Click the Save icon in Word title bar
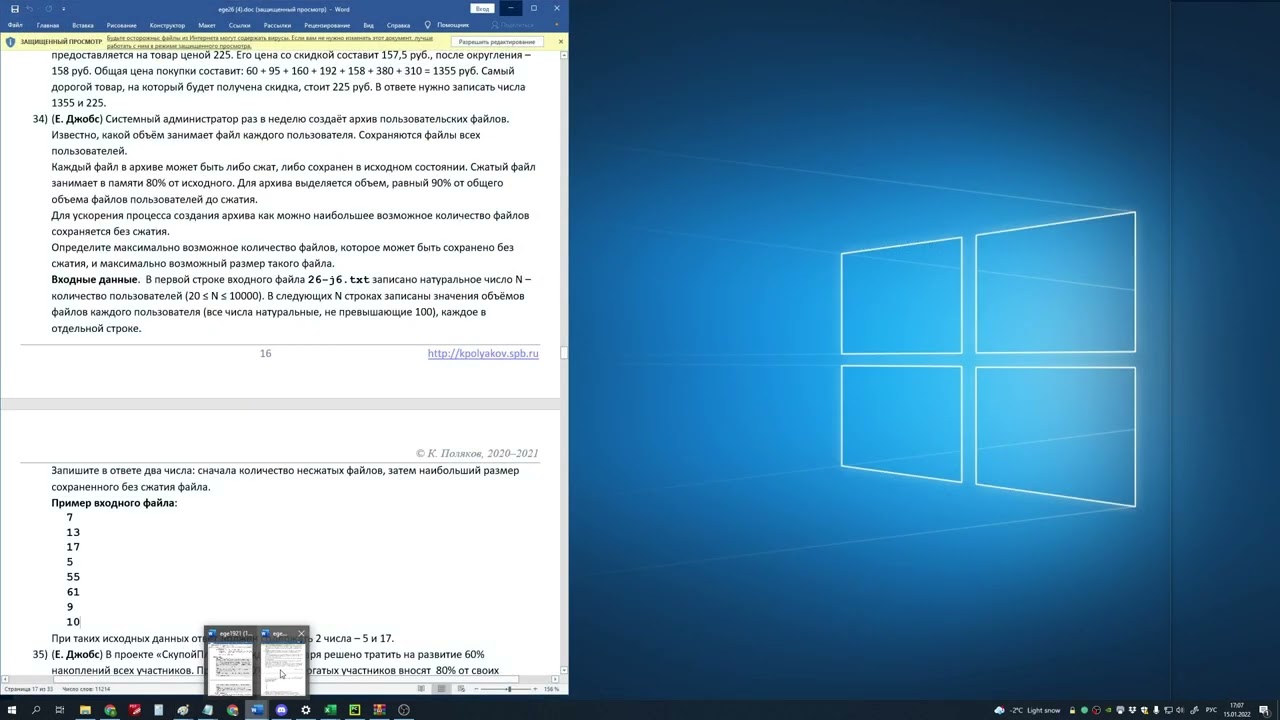Image resolution: width=1280 pixels, height=720 pixels. (15, 9)
